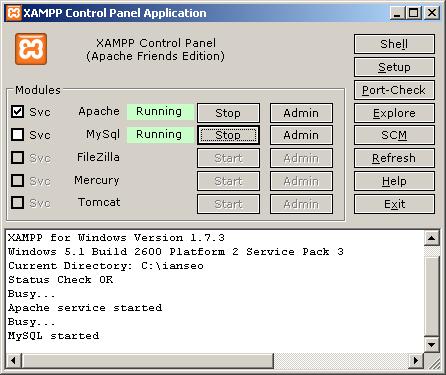The image size is (446, 375).
Task: Minimize the XAMPP window
Action: click(x=397, y=13)
